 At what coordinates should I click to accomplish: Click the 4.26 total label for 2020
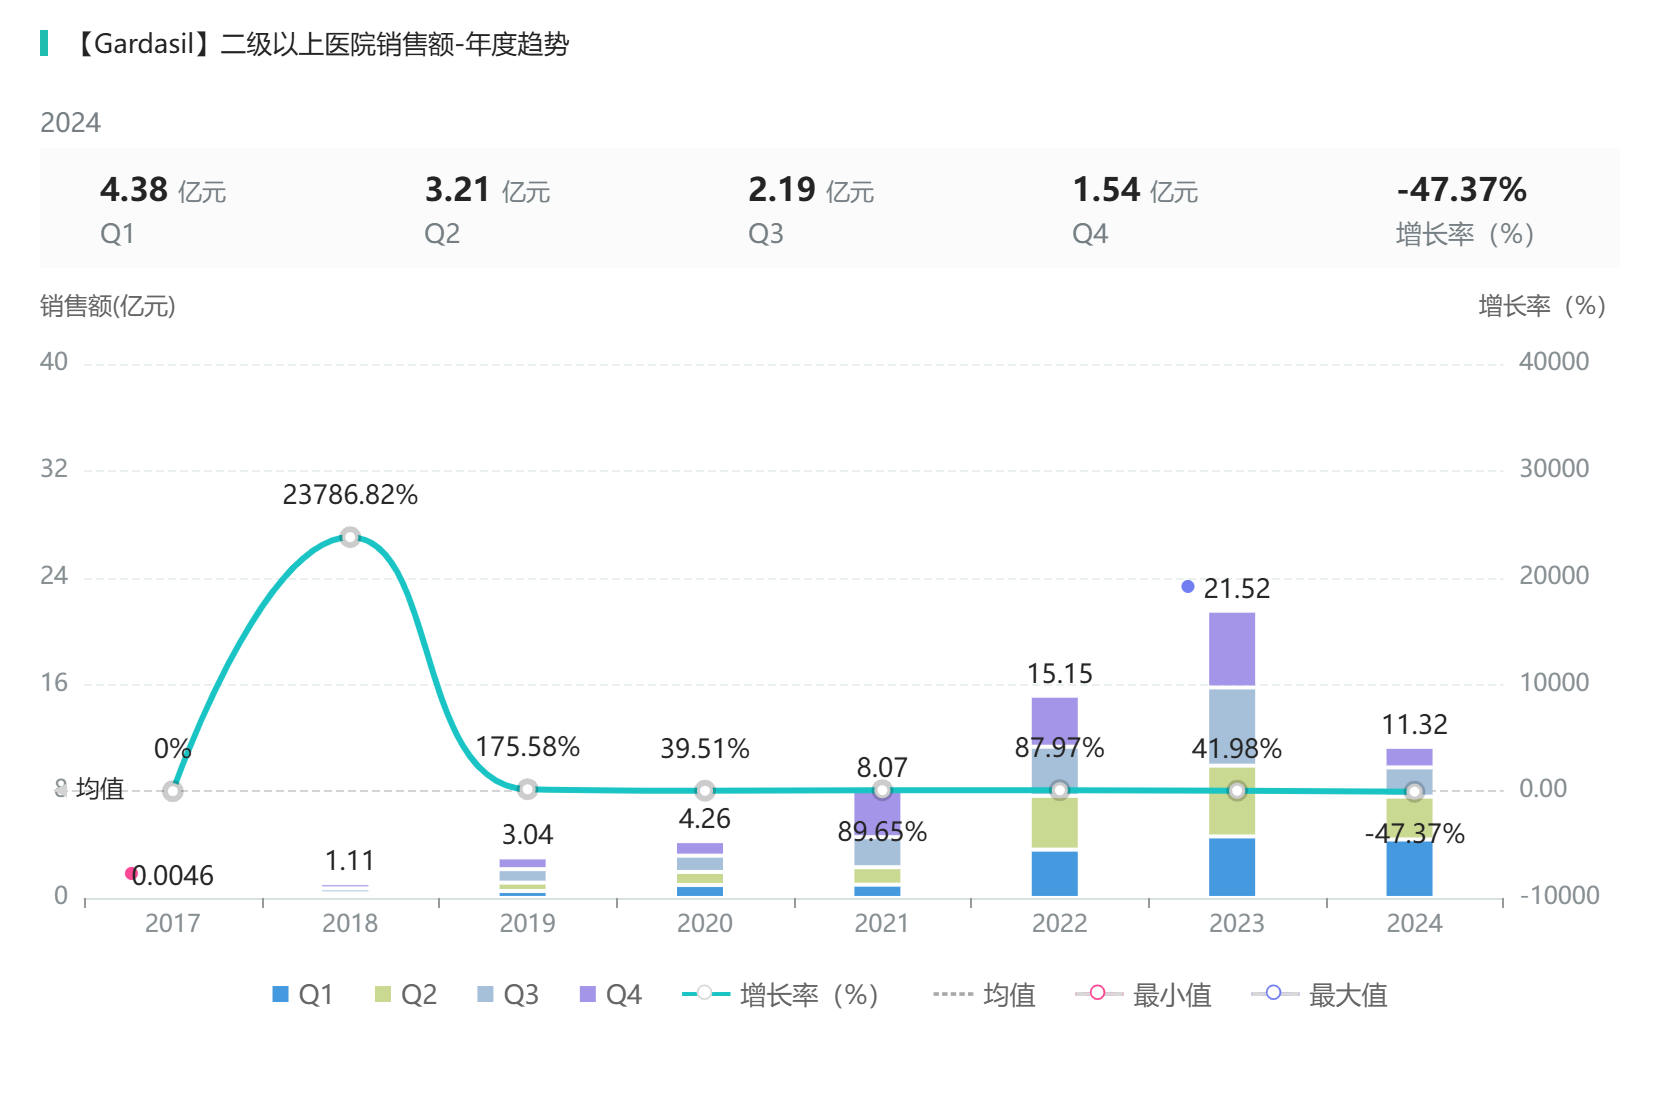(x=705, y=819)
